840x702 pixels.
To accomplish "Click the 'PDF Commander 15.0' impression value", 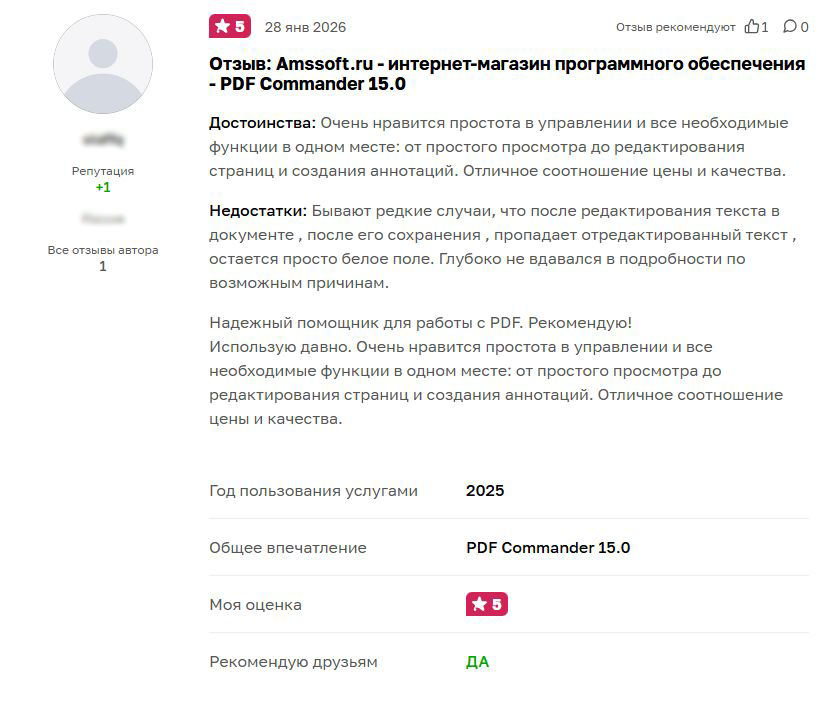I will point(548,548).
